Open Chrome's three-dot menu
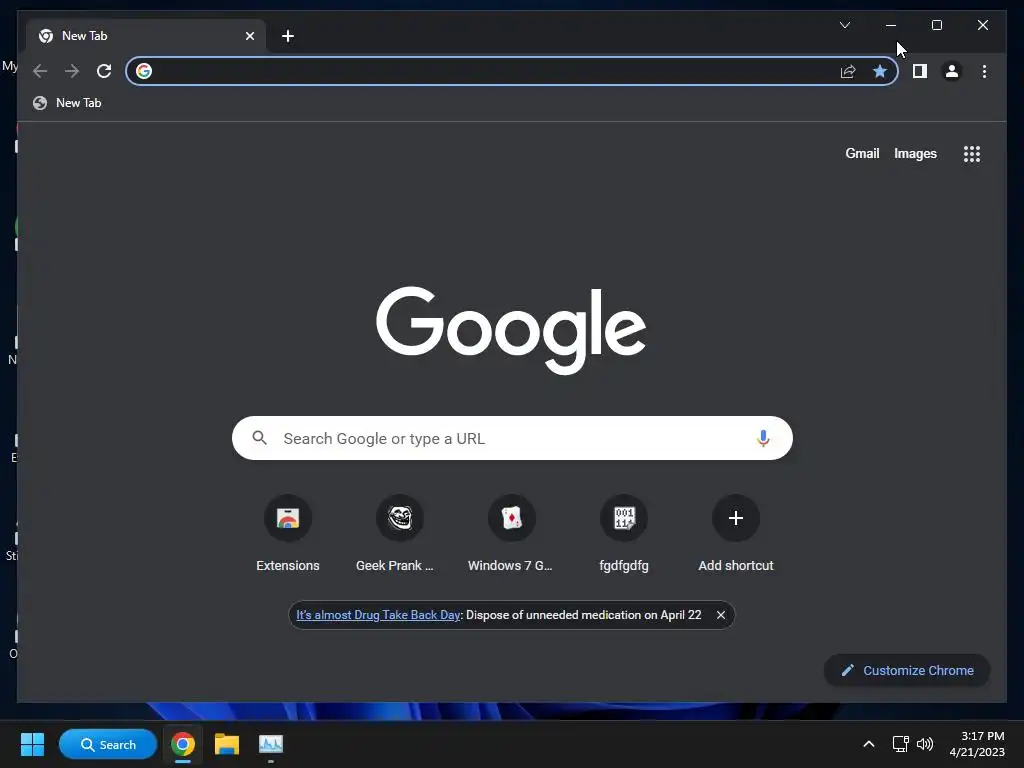 pyautogui.click(x=984, y=71)
